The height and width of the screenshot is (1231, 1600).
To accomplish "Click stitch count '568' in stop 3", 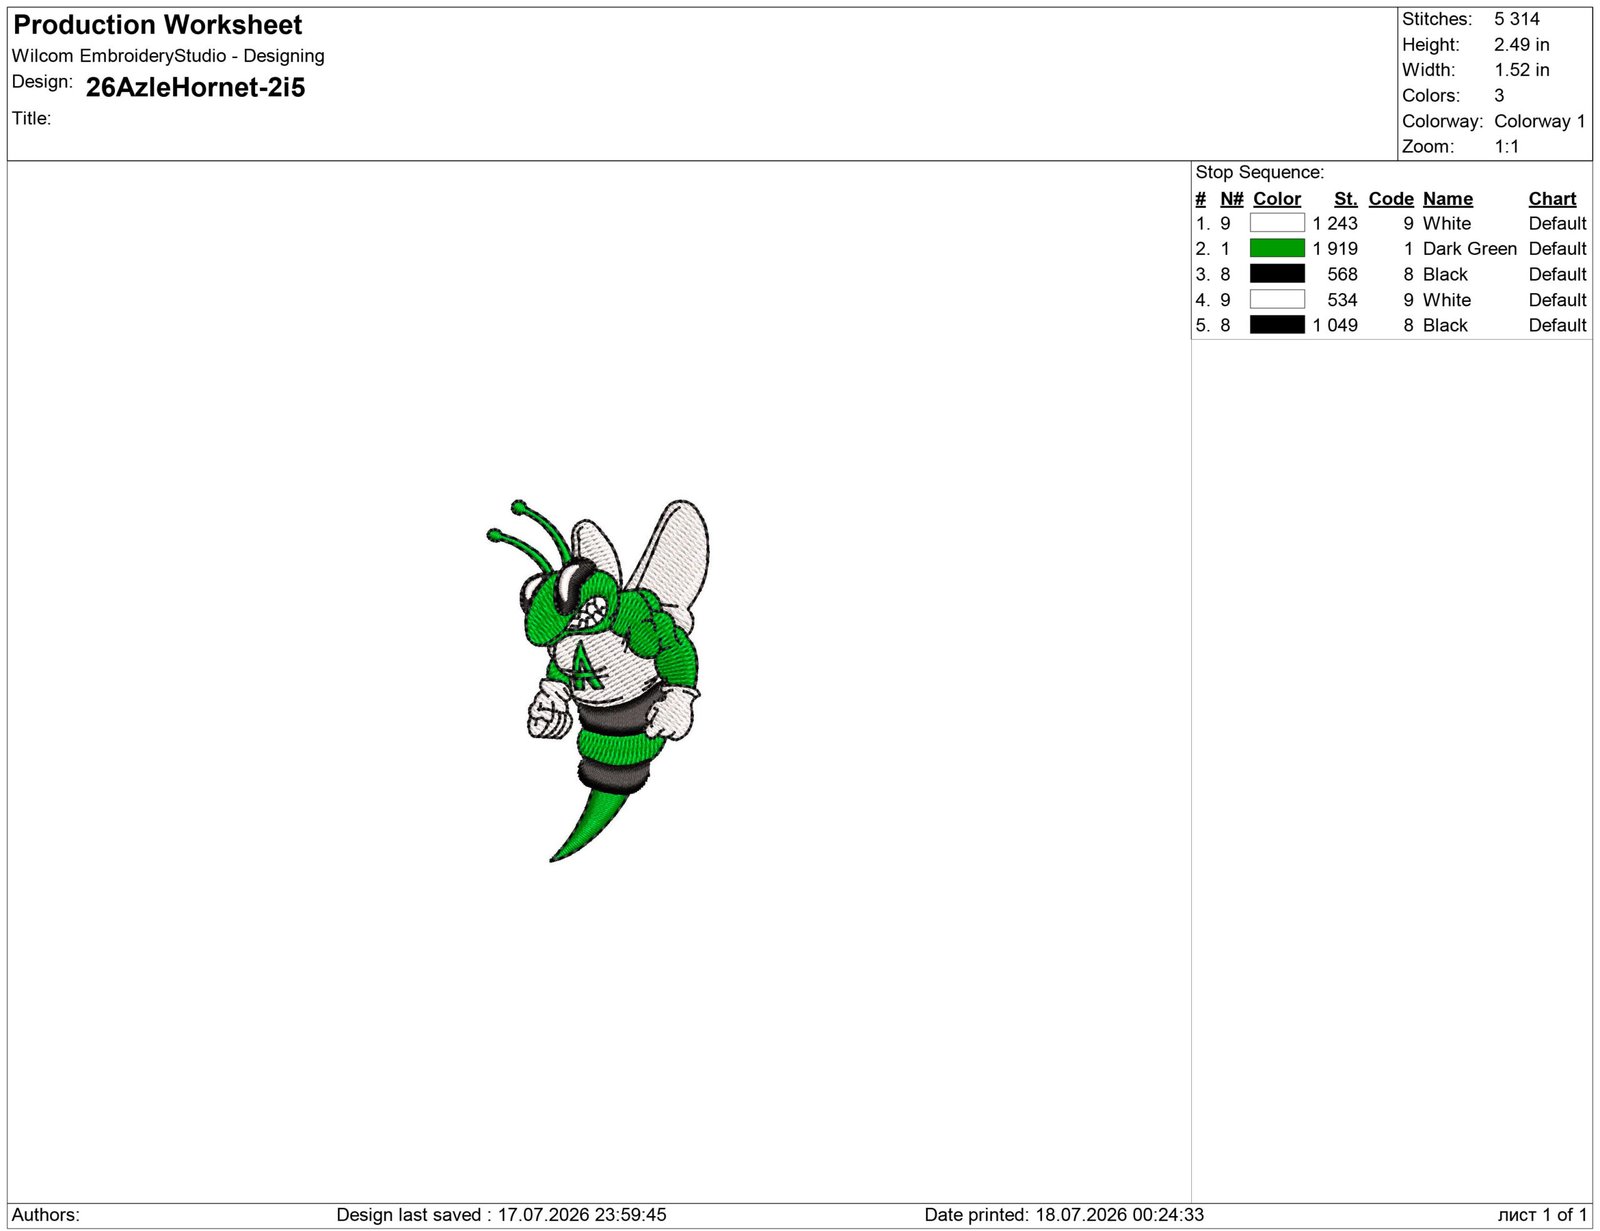I will point(1342,275).
